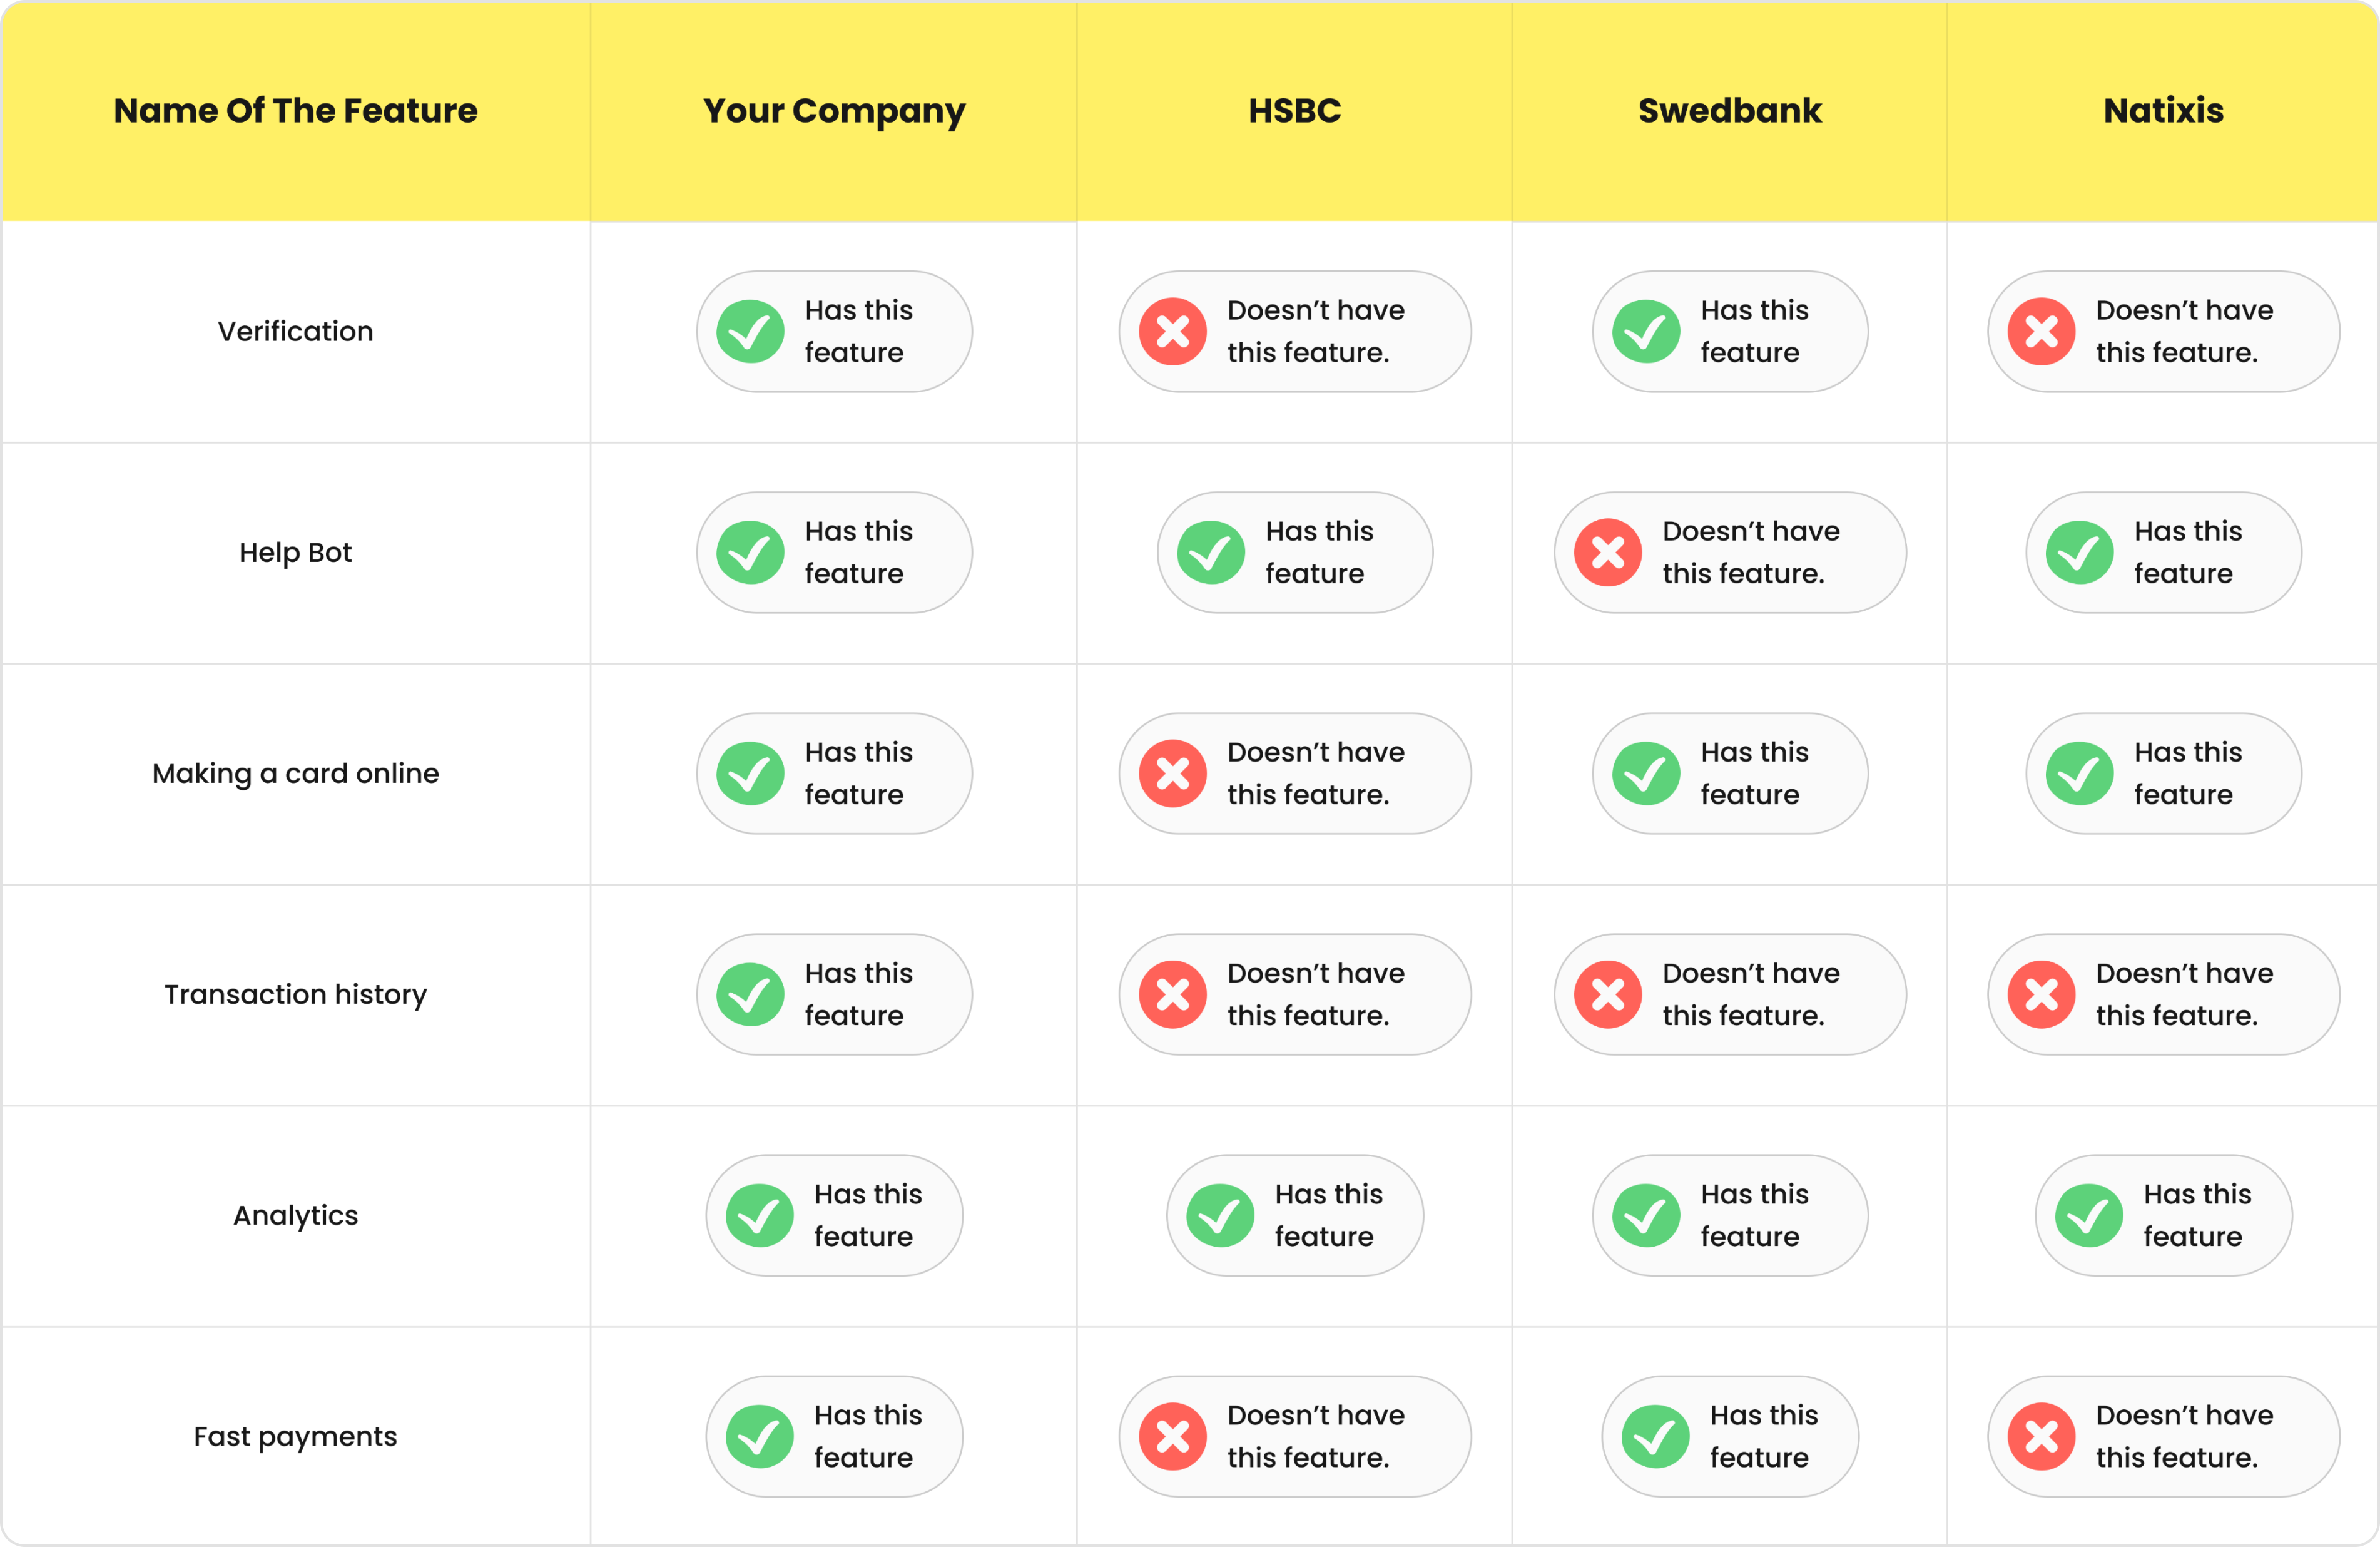Image resolution: width=2380 pixels, height=1547 pixels.
Task: Select the 'Your Company' column header
Action: coord(834,112)
